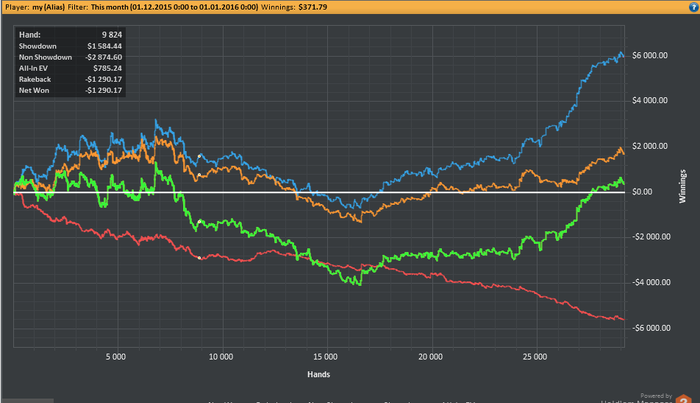
Task: Click the $6 000.00 y-axis label
Action: coord(650,56)
